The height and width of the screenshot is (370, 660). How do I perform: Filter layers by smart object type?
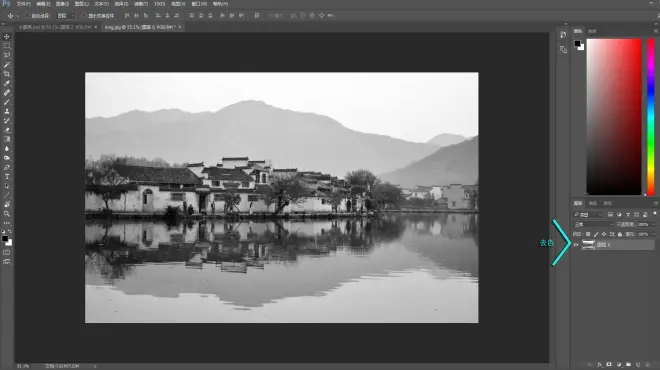pyautogui.click(x=645, y=215)
